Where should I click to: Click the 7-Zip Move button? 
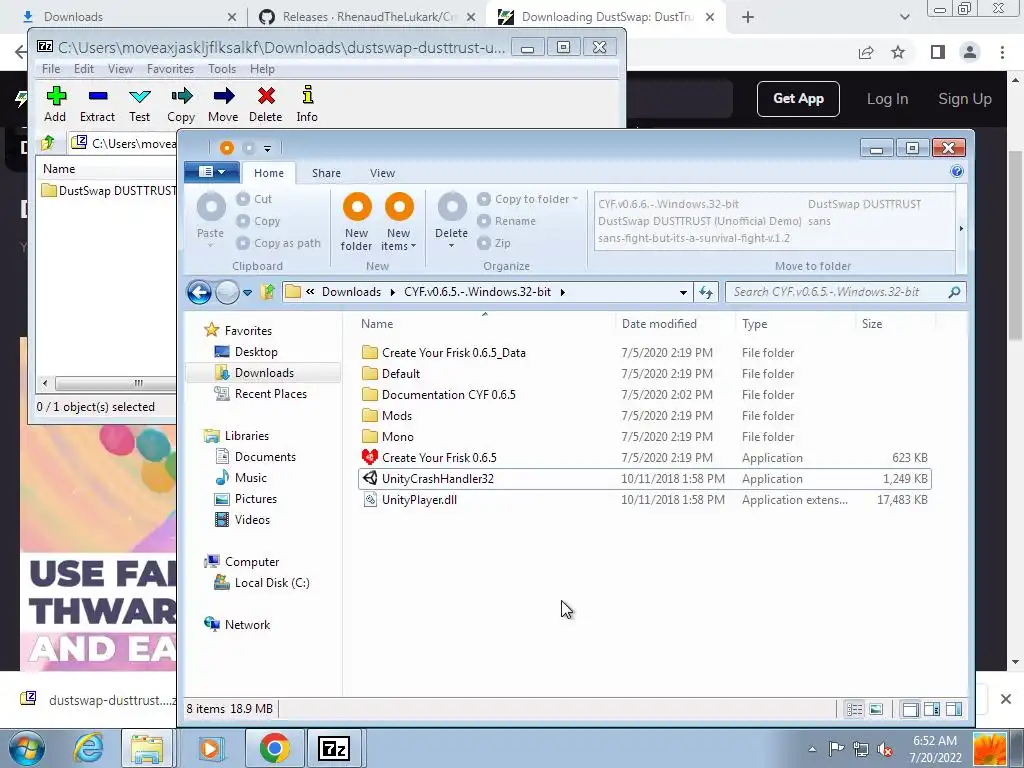click(223, 104)
